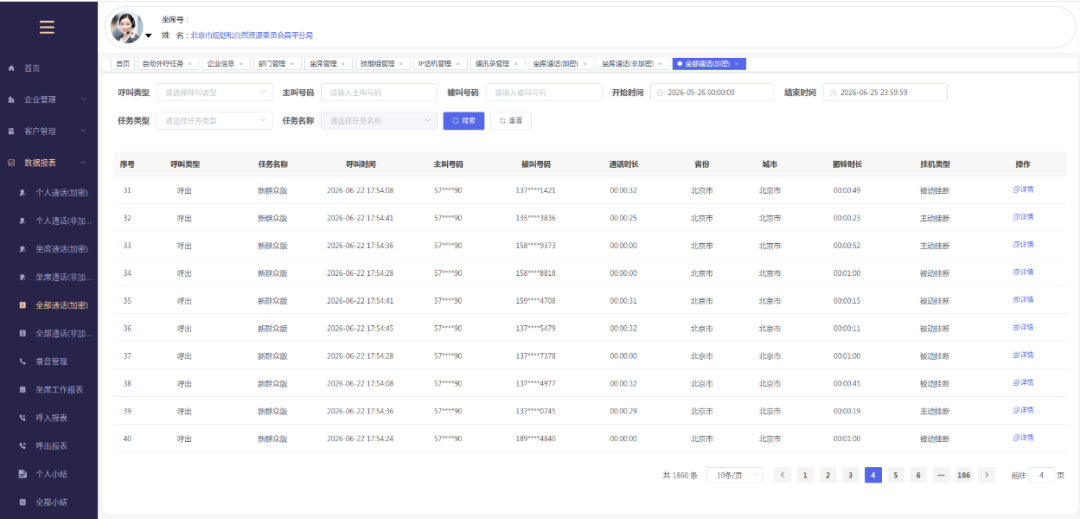The width and height of the screenshot is (1080, 519).
Task: Click the 全部通话(加密) sidebar icon
Action: [23, 305]
